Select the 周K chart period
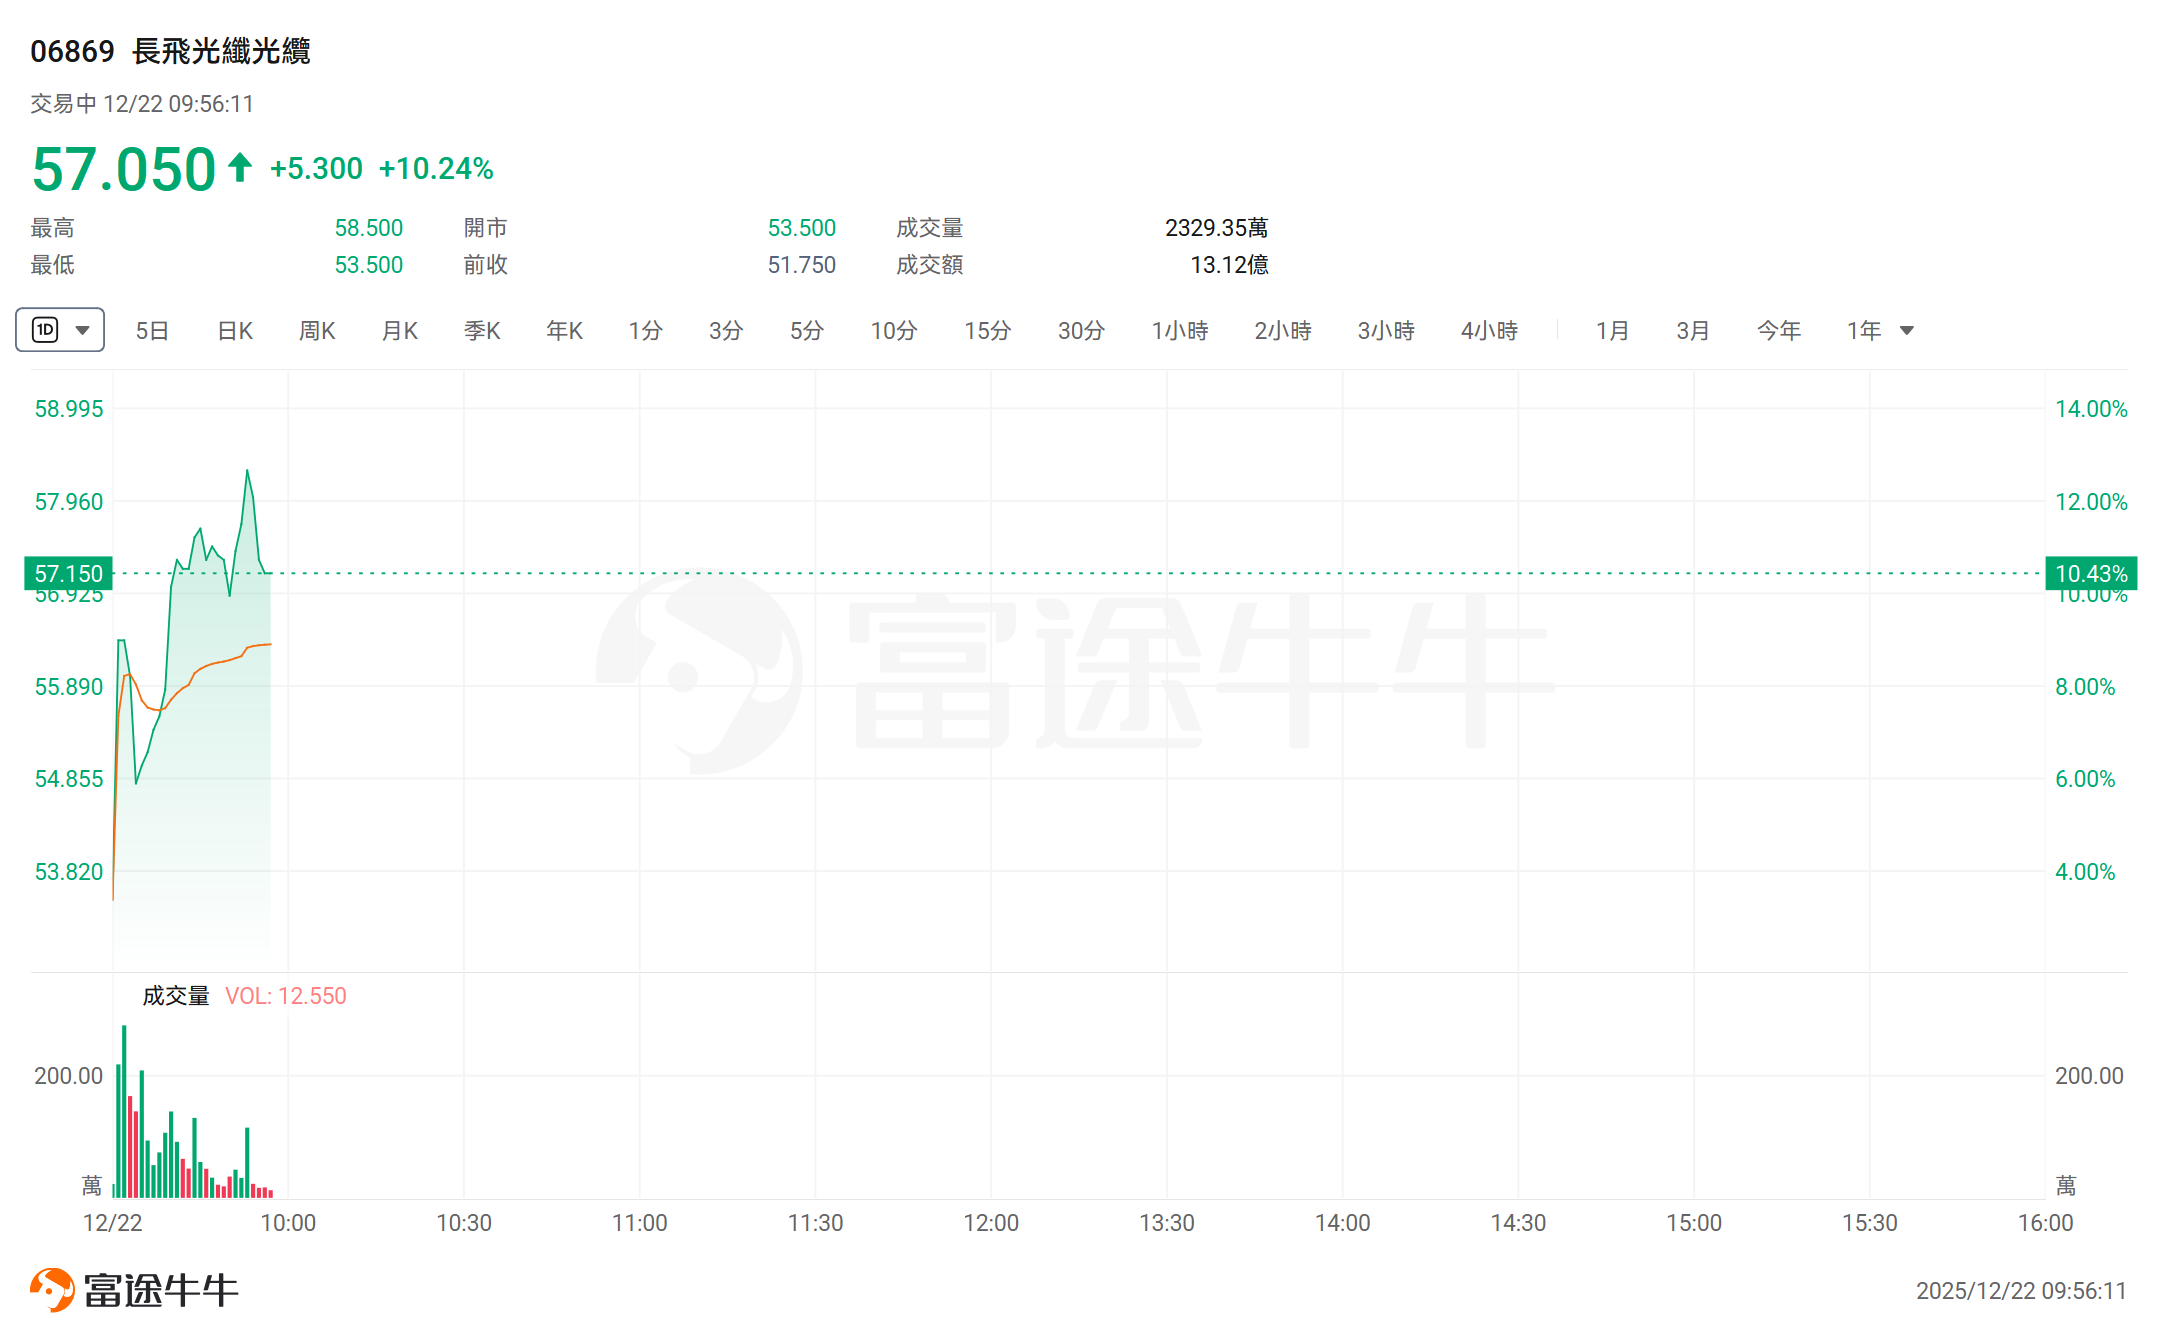 (317, 331)
